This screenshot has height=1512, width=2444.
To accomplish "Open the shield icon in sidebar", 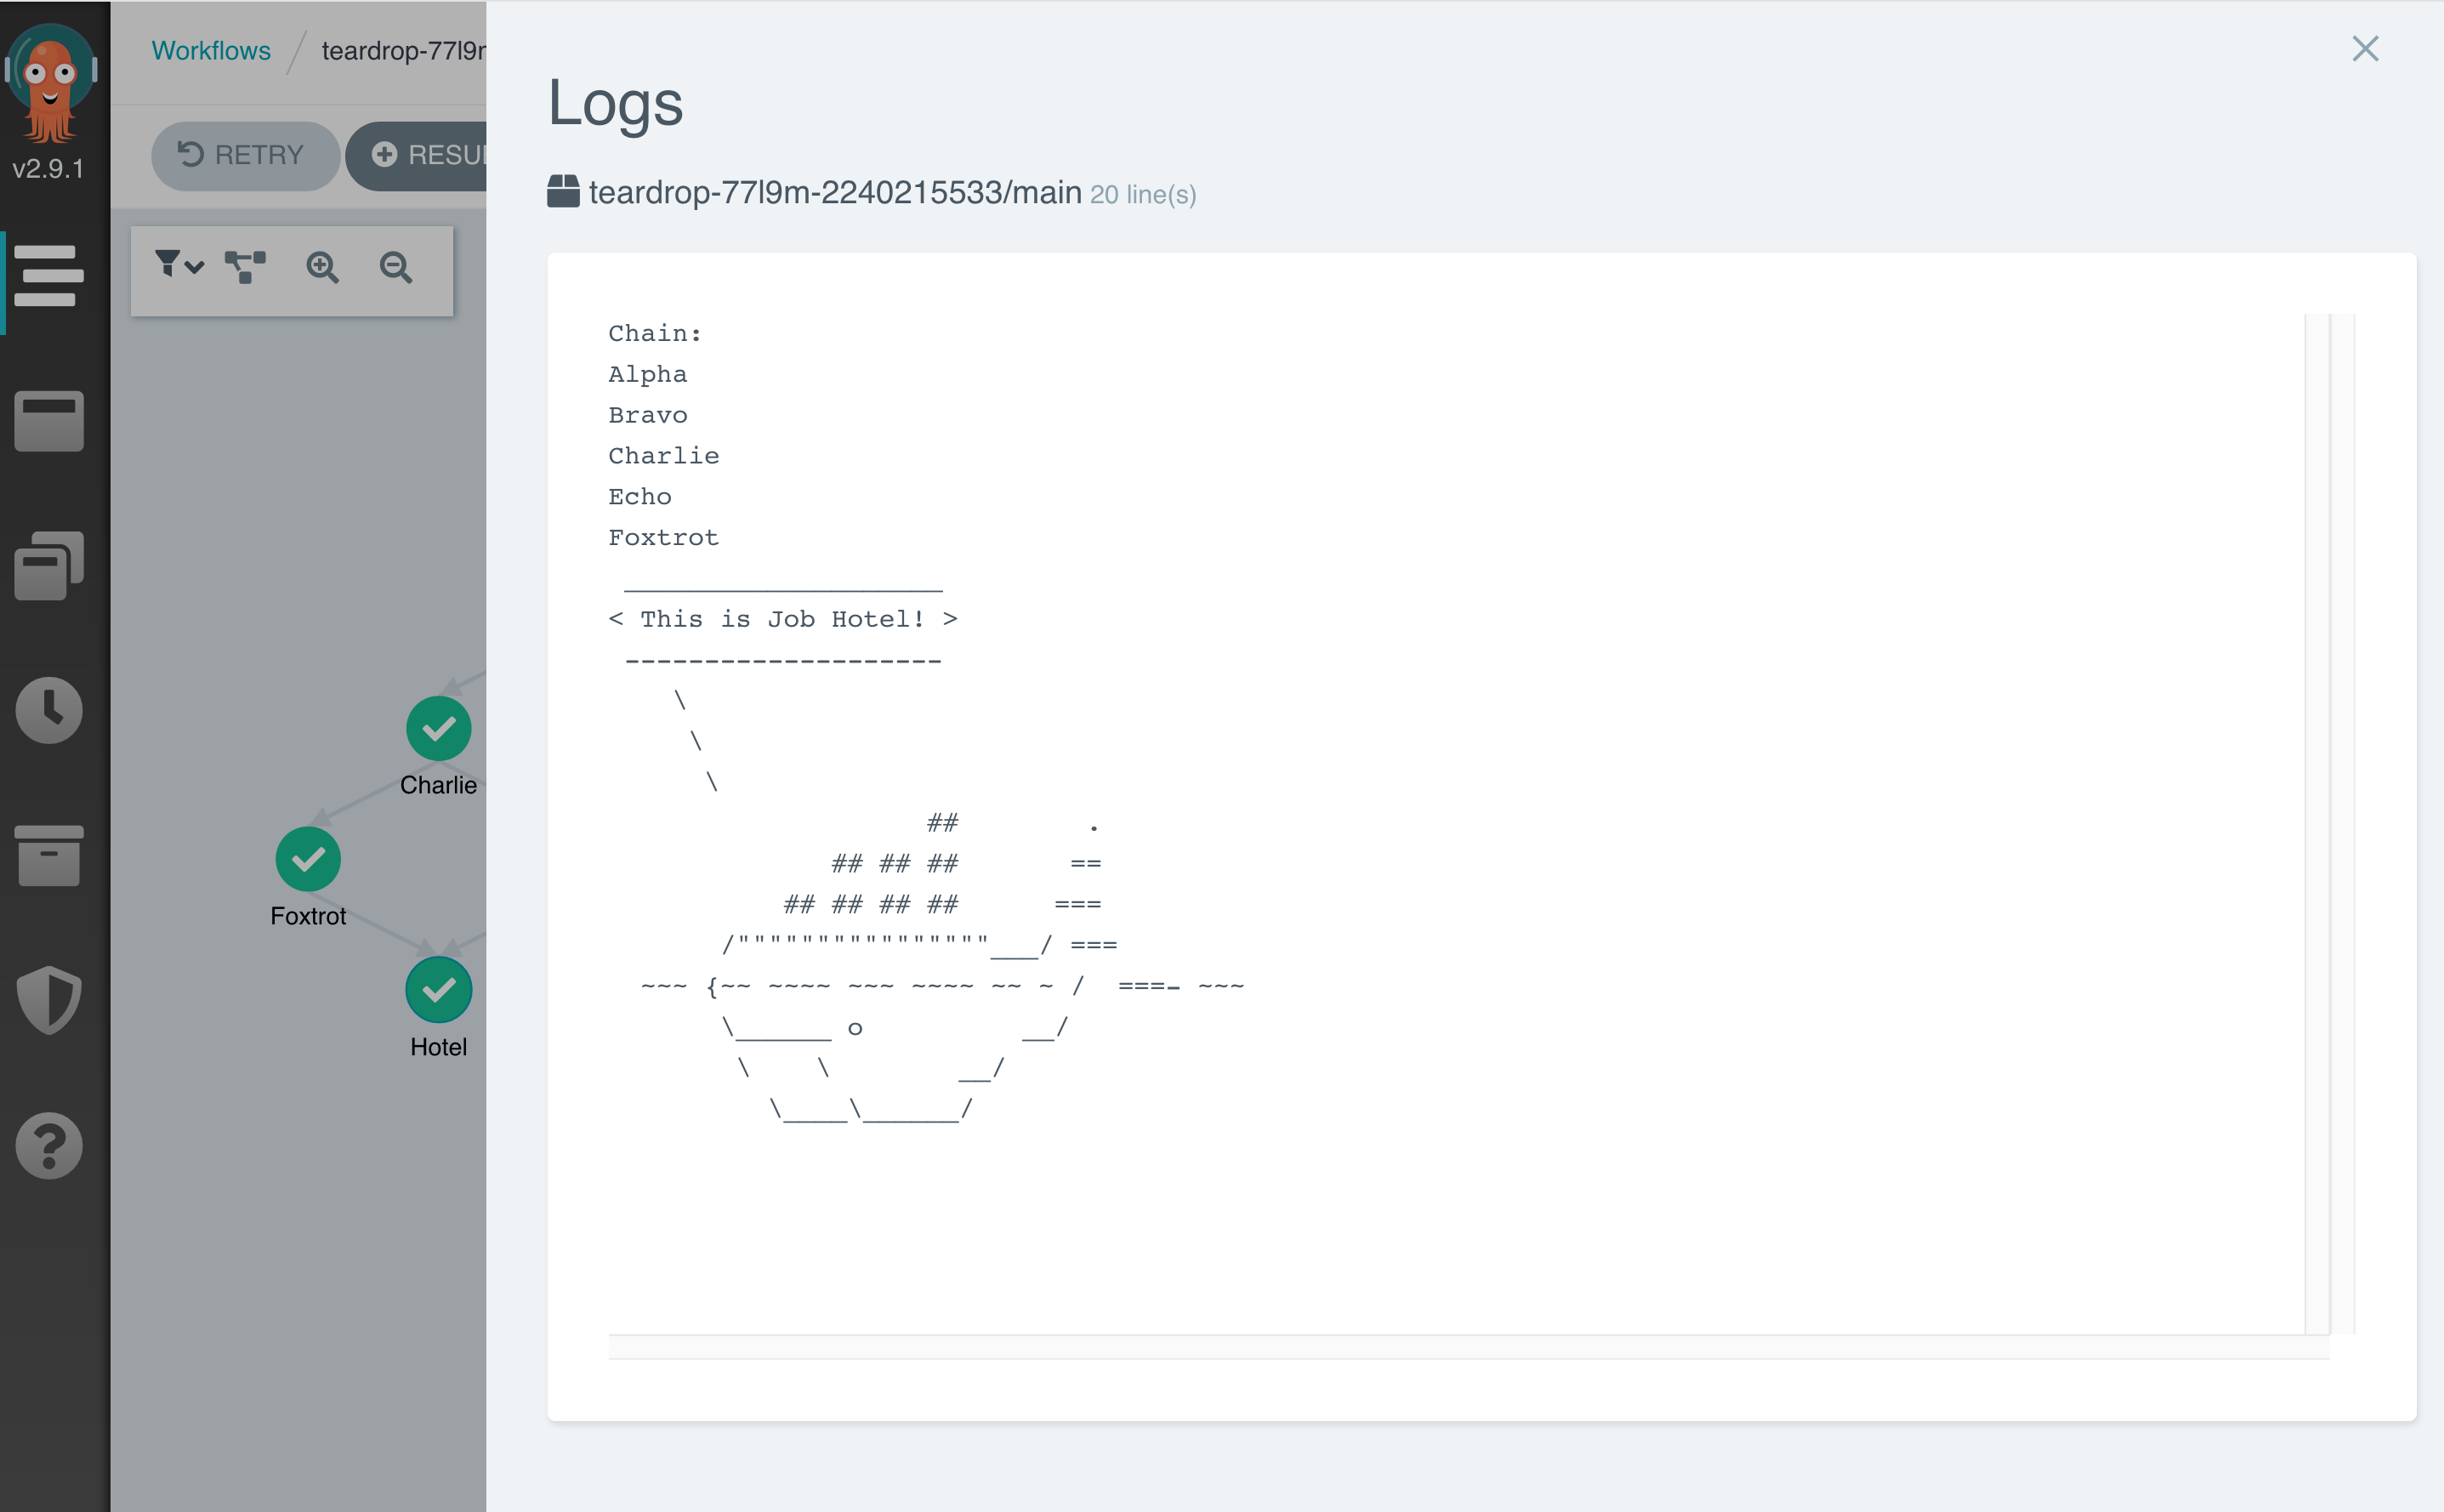I will coord(49,1000).
